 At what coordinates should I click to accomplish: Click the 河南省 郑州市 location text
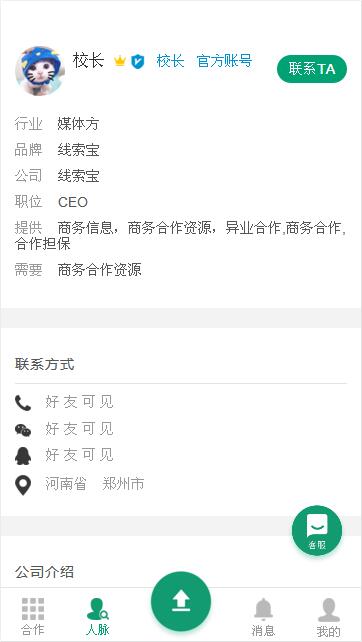[95, 484]
